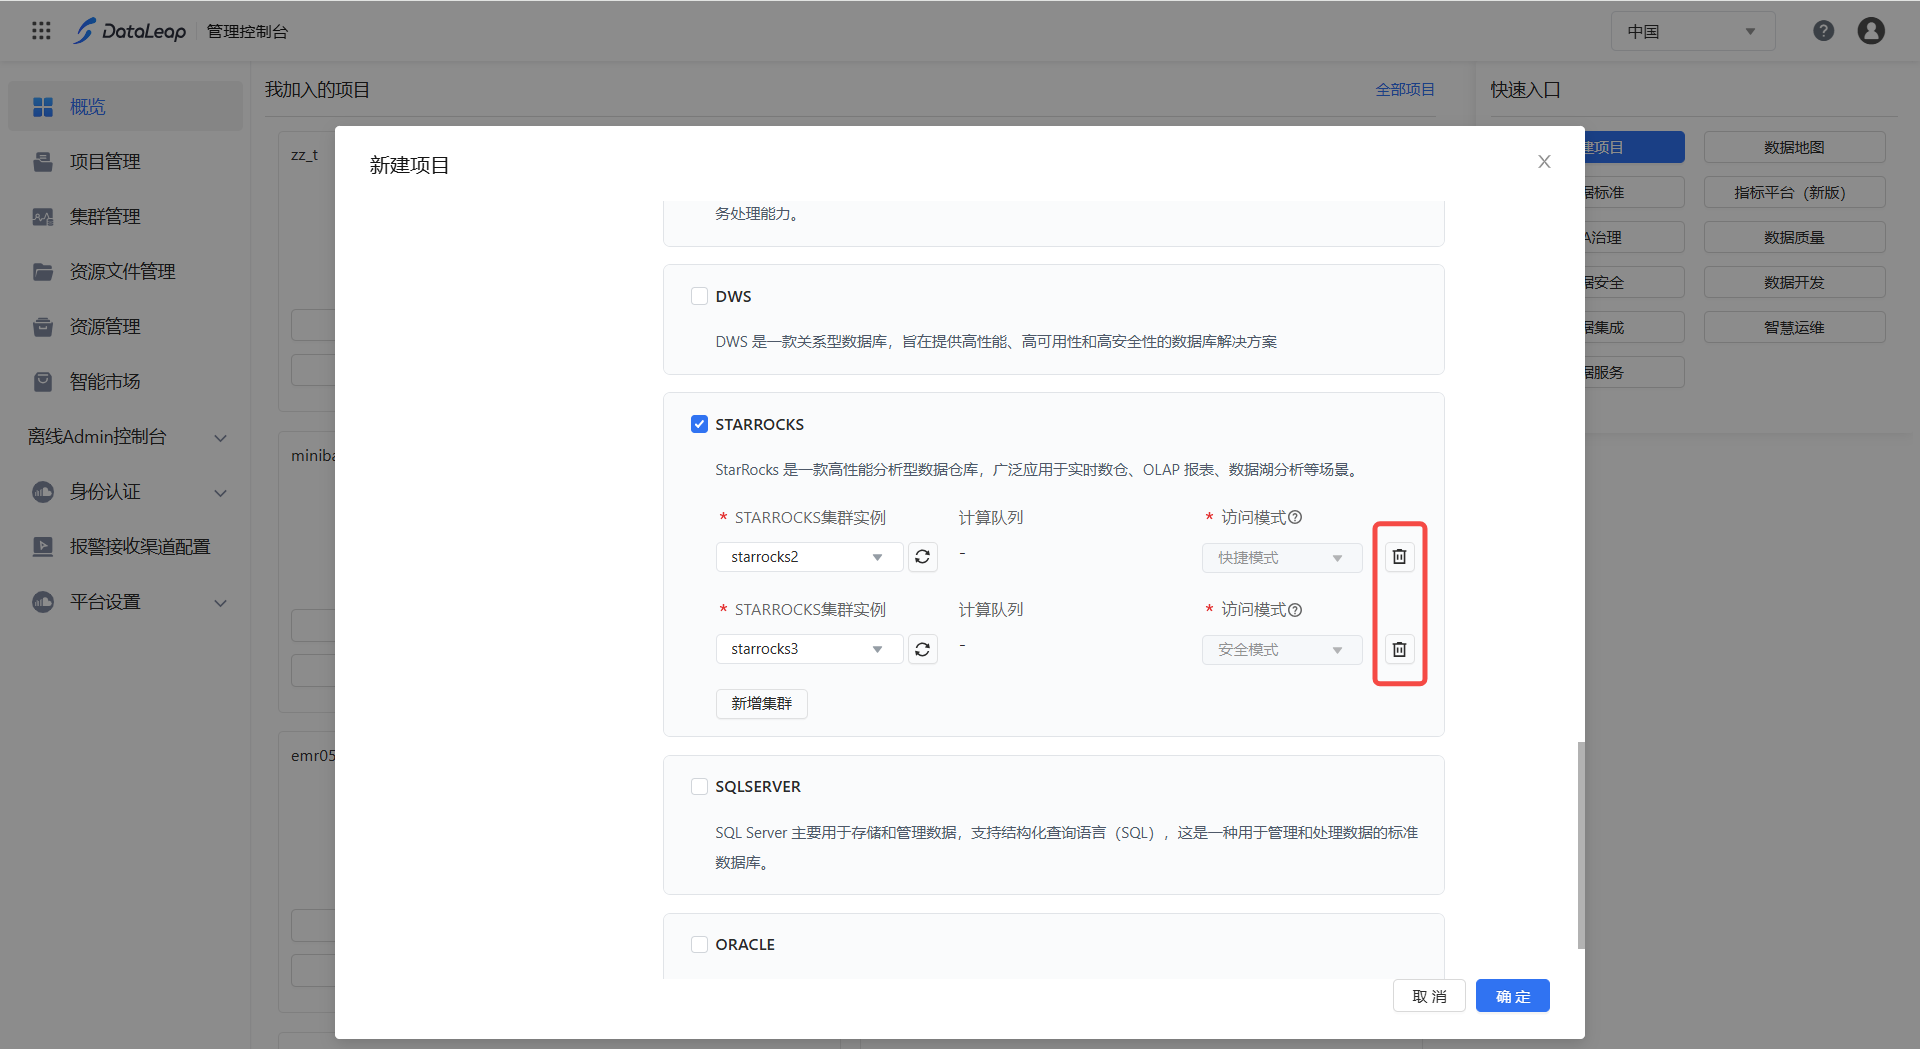Viewport: 1920px width, 1049px height.
Task: Click the 新增集群 button
Action: (761, 703)
